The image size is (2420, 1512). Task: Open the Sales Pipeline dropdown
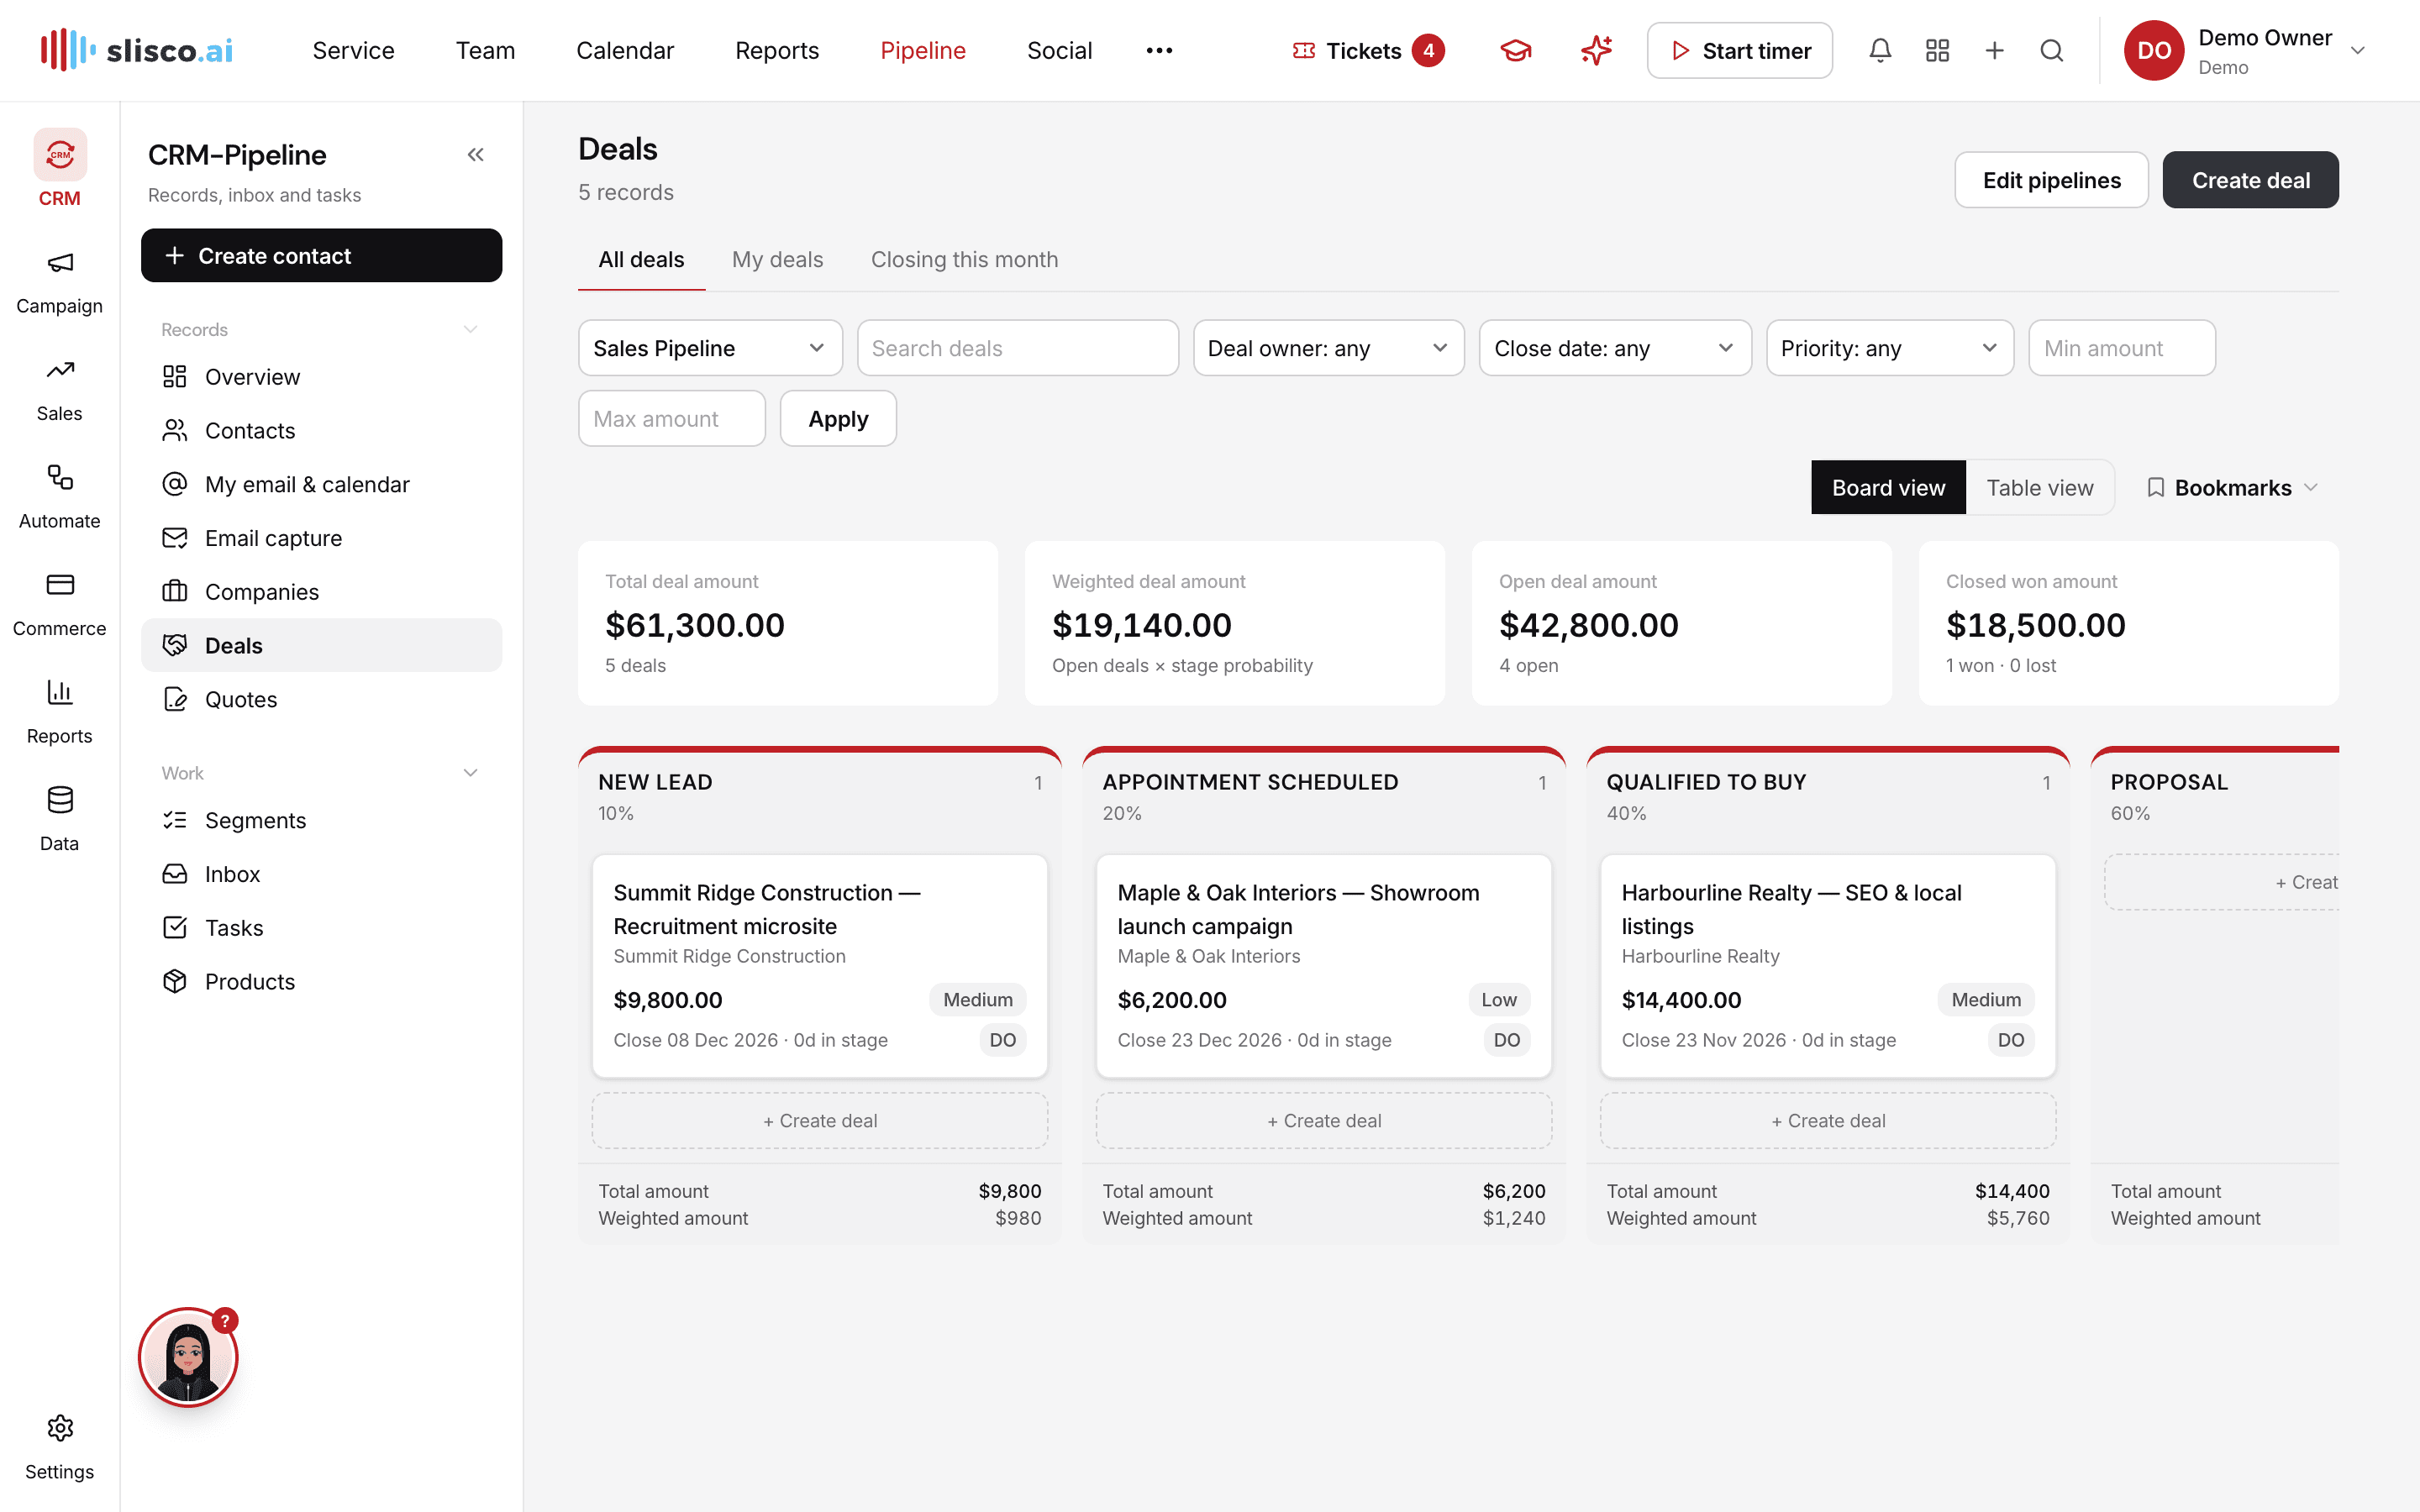coord(710,348)
